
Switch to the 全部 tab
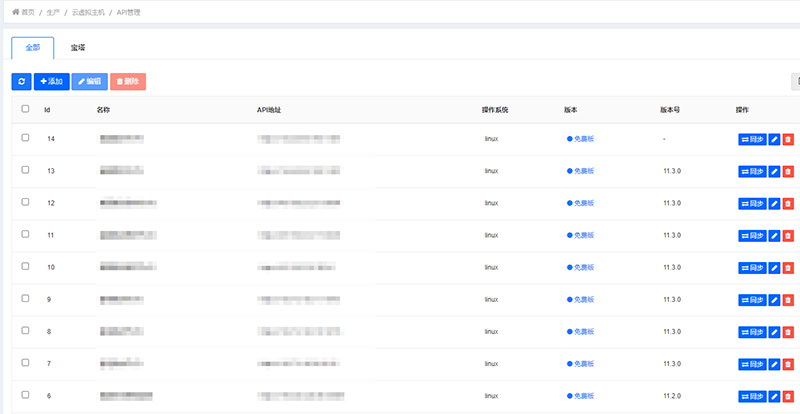coord(33,47)
